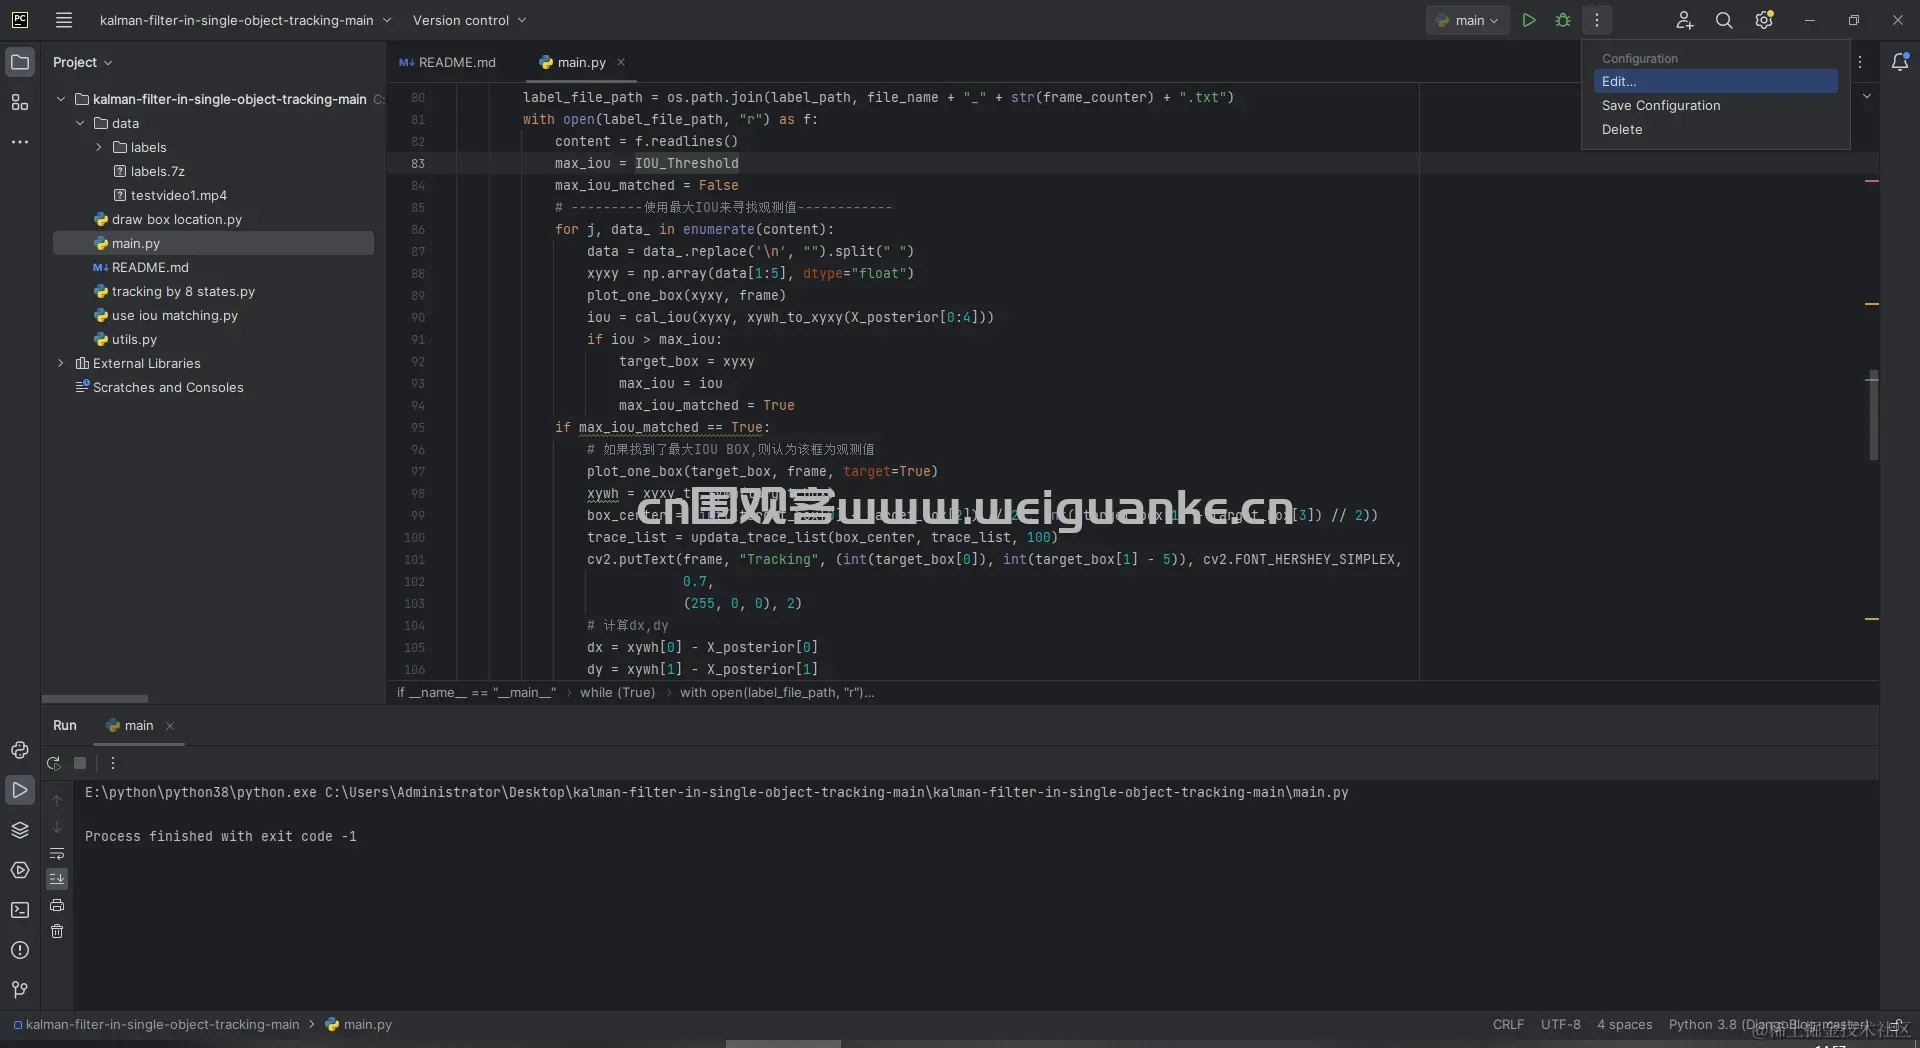Open the Terminal tool window icon
This screenshot has height=1048, width=1920.
[x=20, y=910]
